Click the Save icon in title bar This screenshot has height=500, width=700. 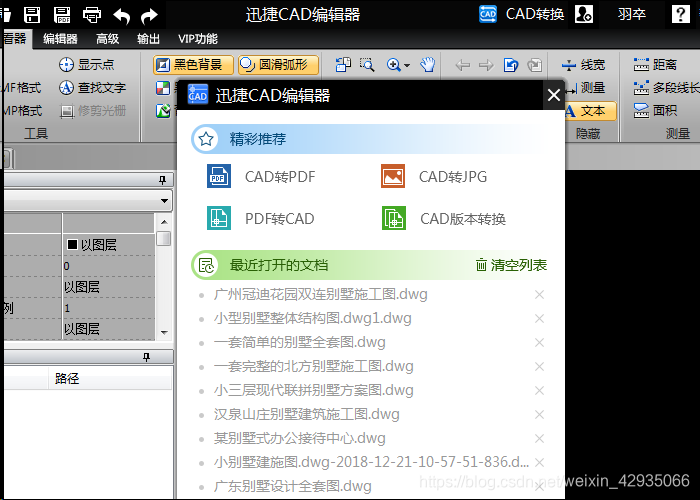[x=32, y=15]
